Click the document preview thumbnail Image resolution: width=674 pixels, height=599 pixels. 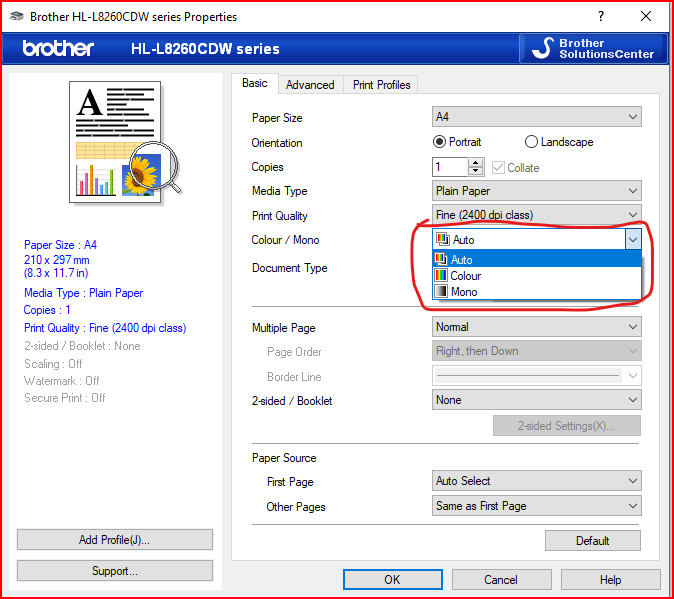124,143
